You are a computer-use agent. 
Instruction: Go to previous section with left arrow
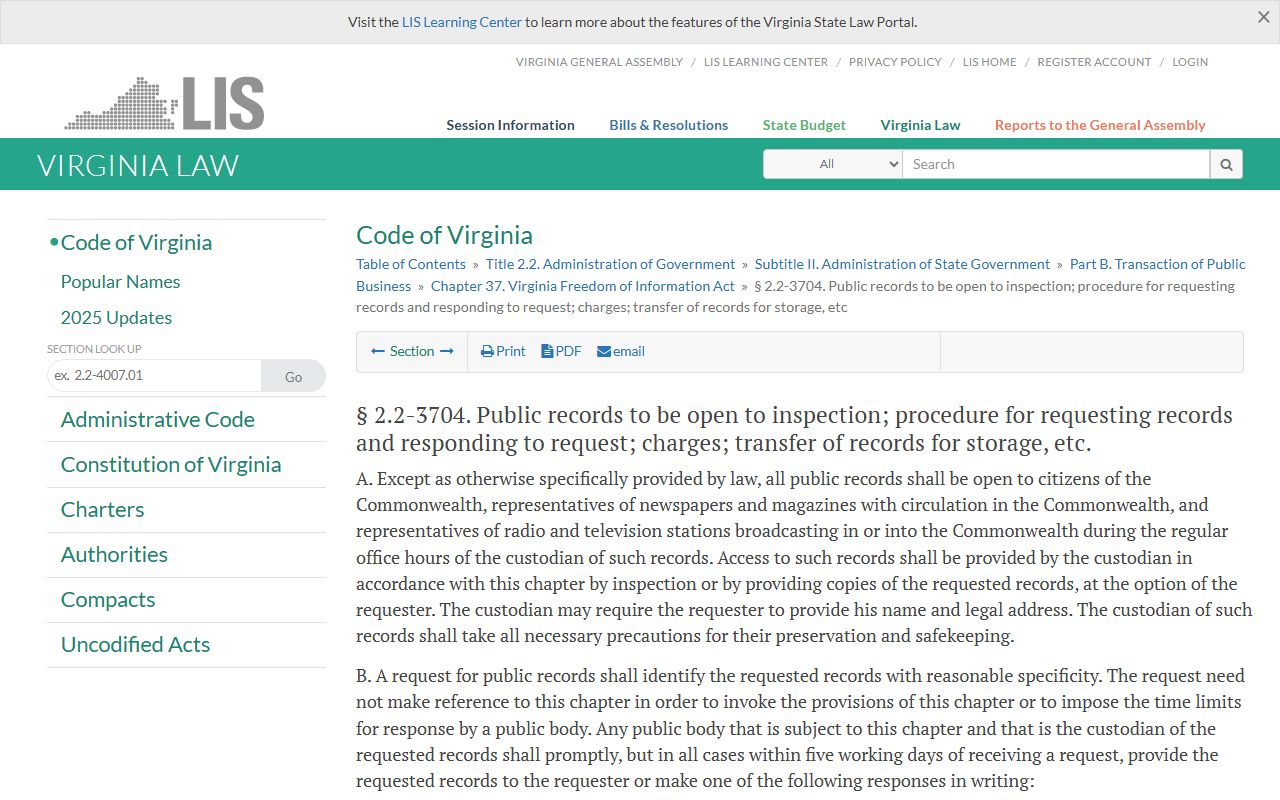(x=378, y=351)
